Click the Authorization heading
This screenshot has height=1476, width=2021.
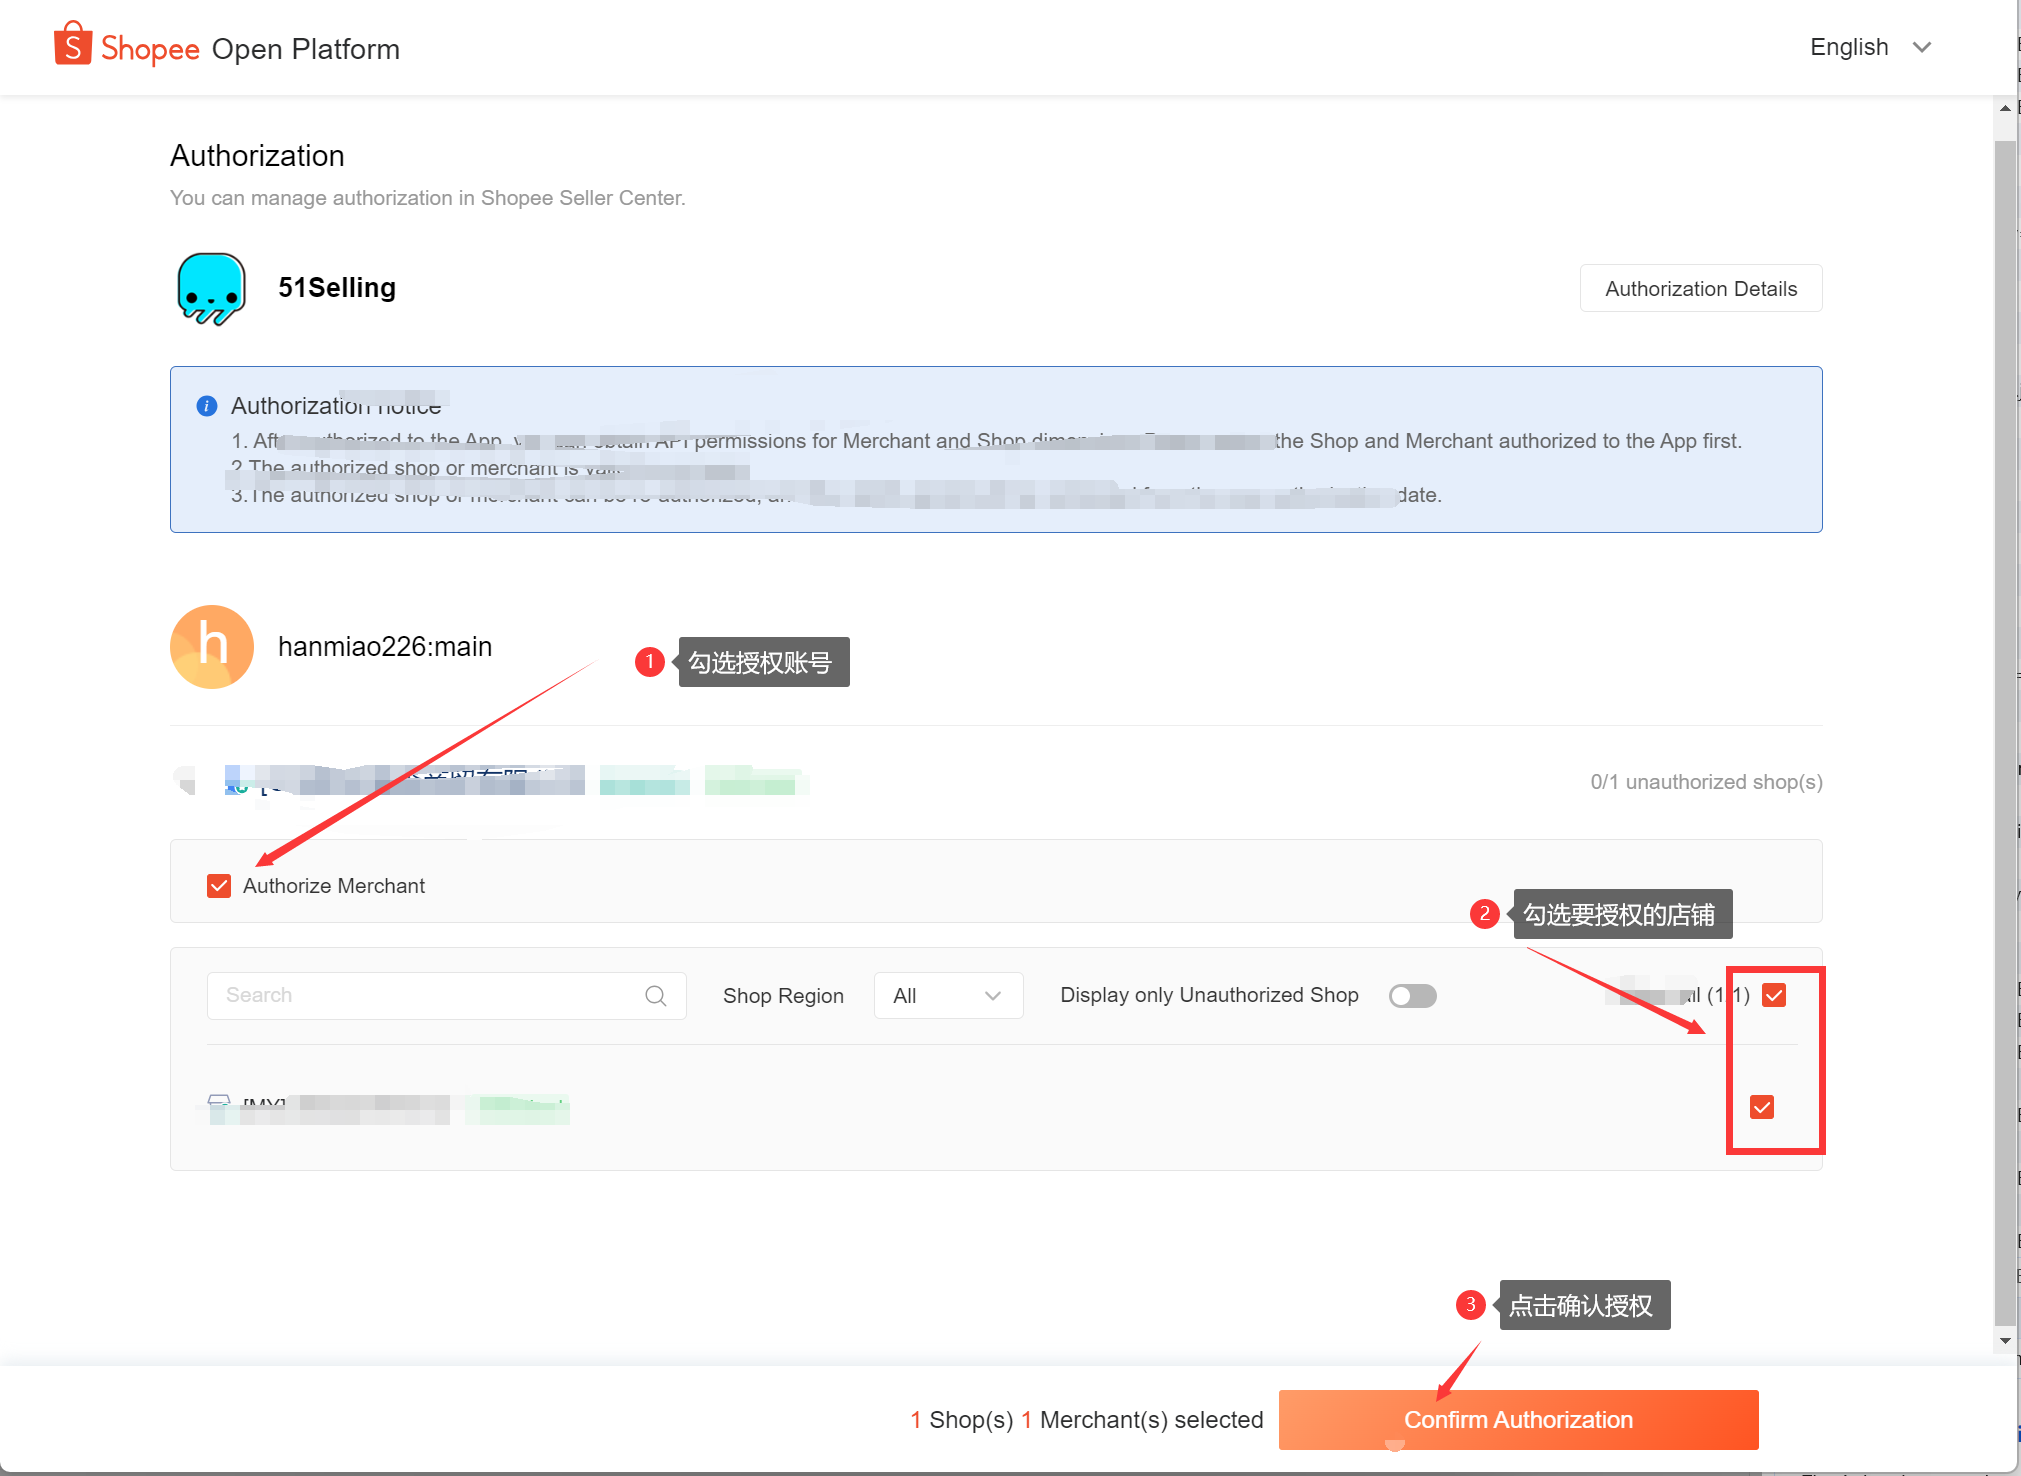tap(257, 155)
